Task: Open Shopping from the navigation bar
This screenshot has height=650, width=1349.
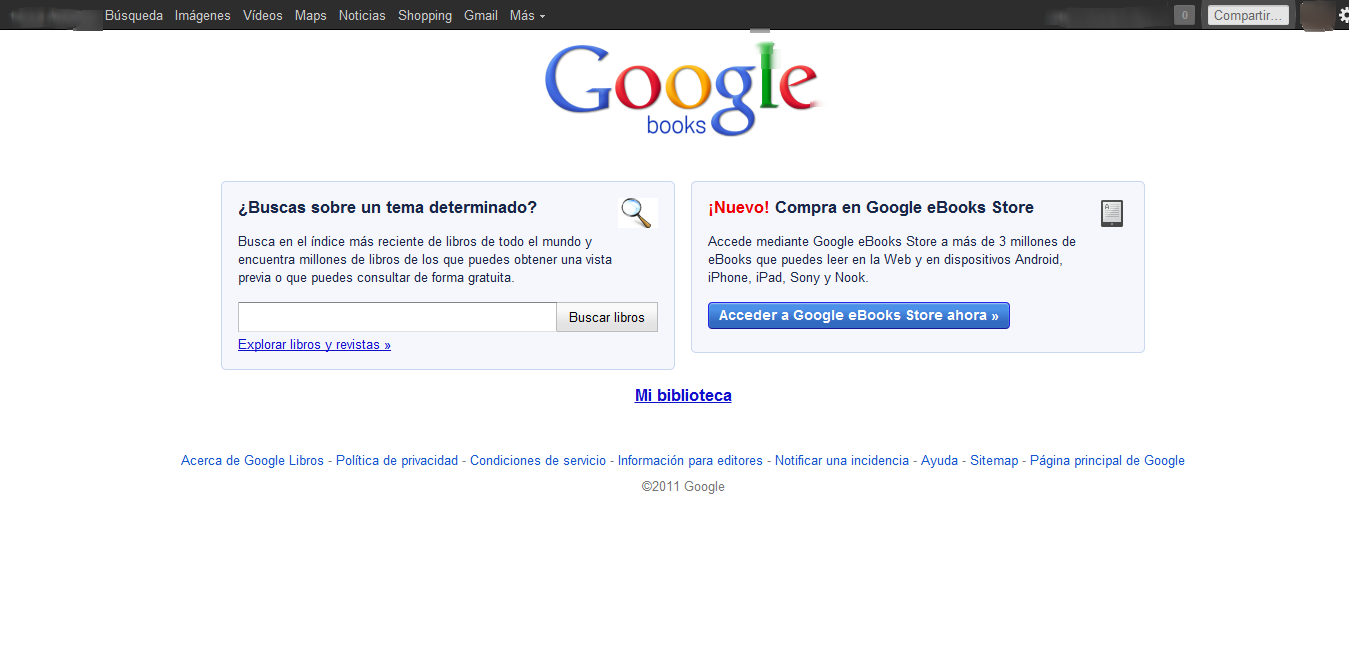Action: (424, 15)
